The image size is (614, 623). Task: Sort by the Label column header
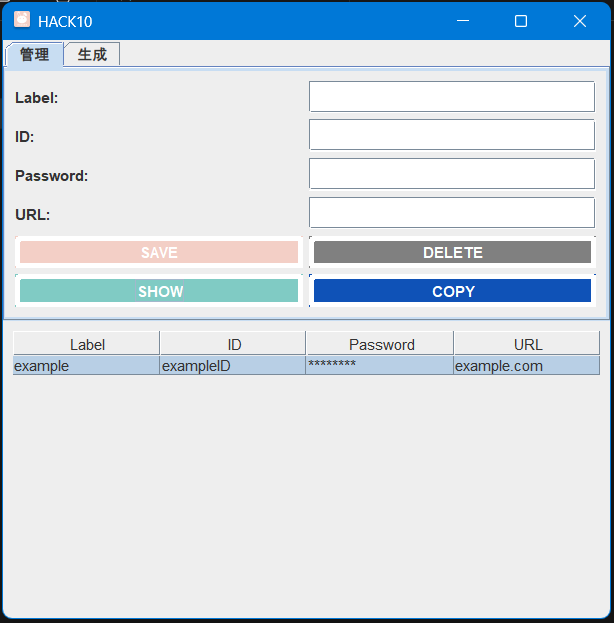[x=87, y=344]
